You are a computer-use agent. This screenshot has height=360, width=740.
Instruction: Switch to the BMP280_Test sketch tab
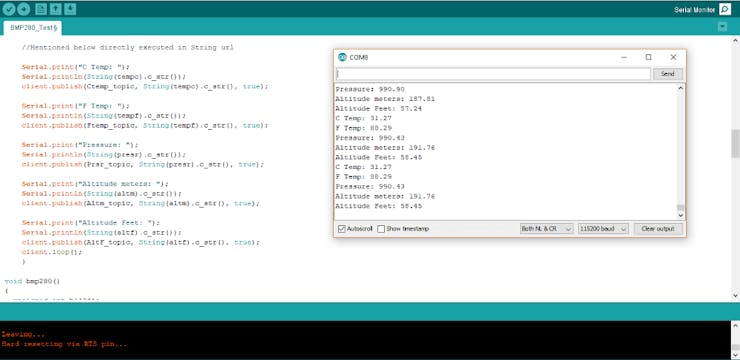point(34,28)
